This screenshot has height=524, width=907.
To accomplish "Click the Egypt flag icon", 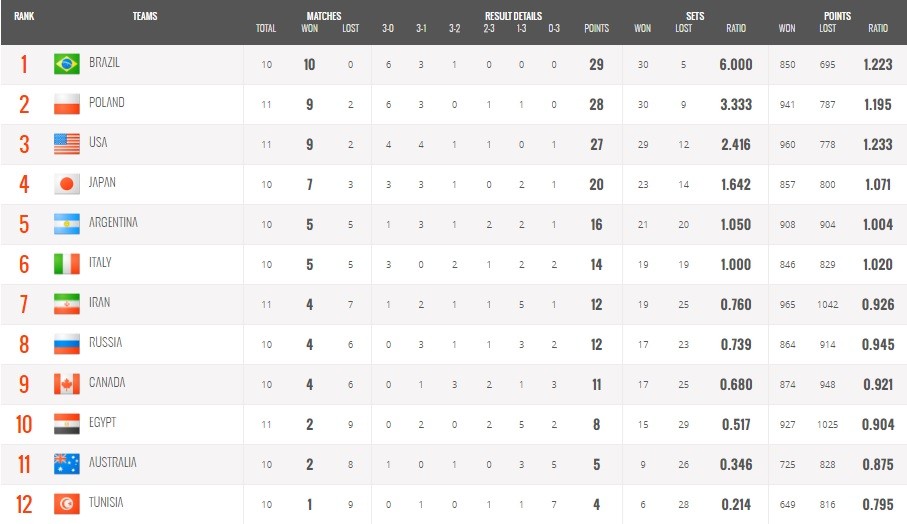I will tap(67, 424).
